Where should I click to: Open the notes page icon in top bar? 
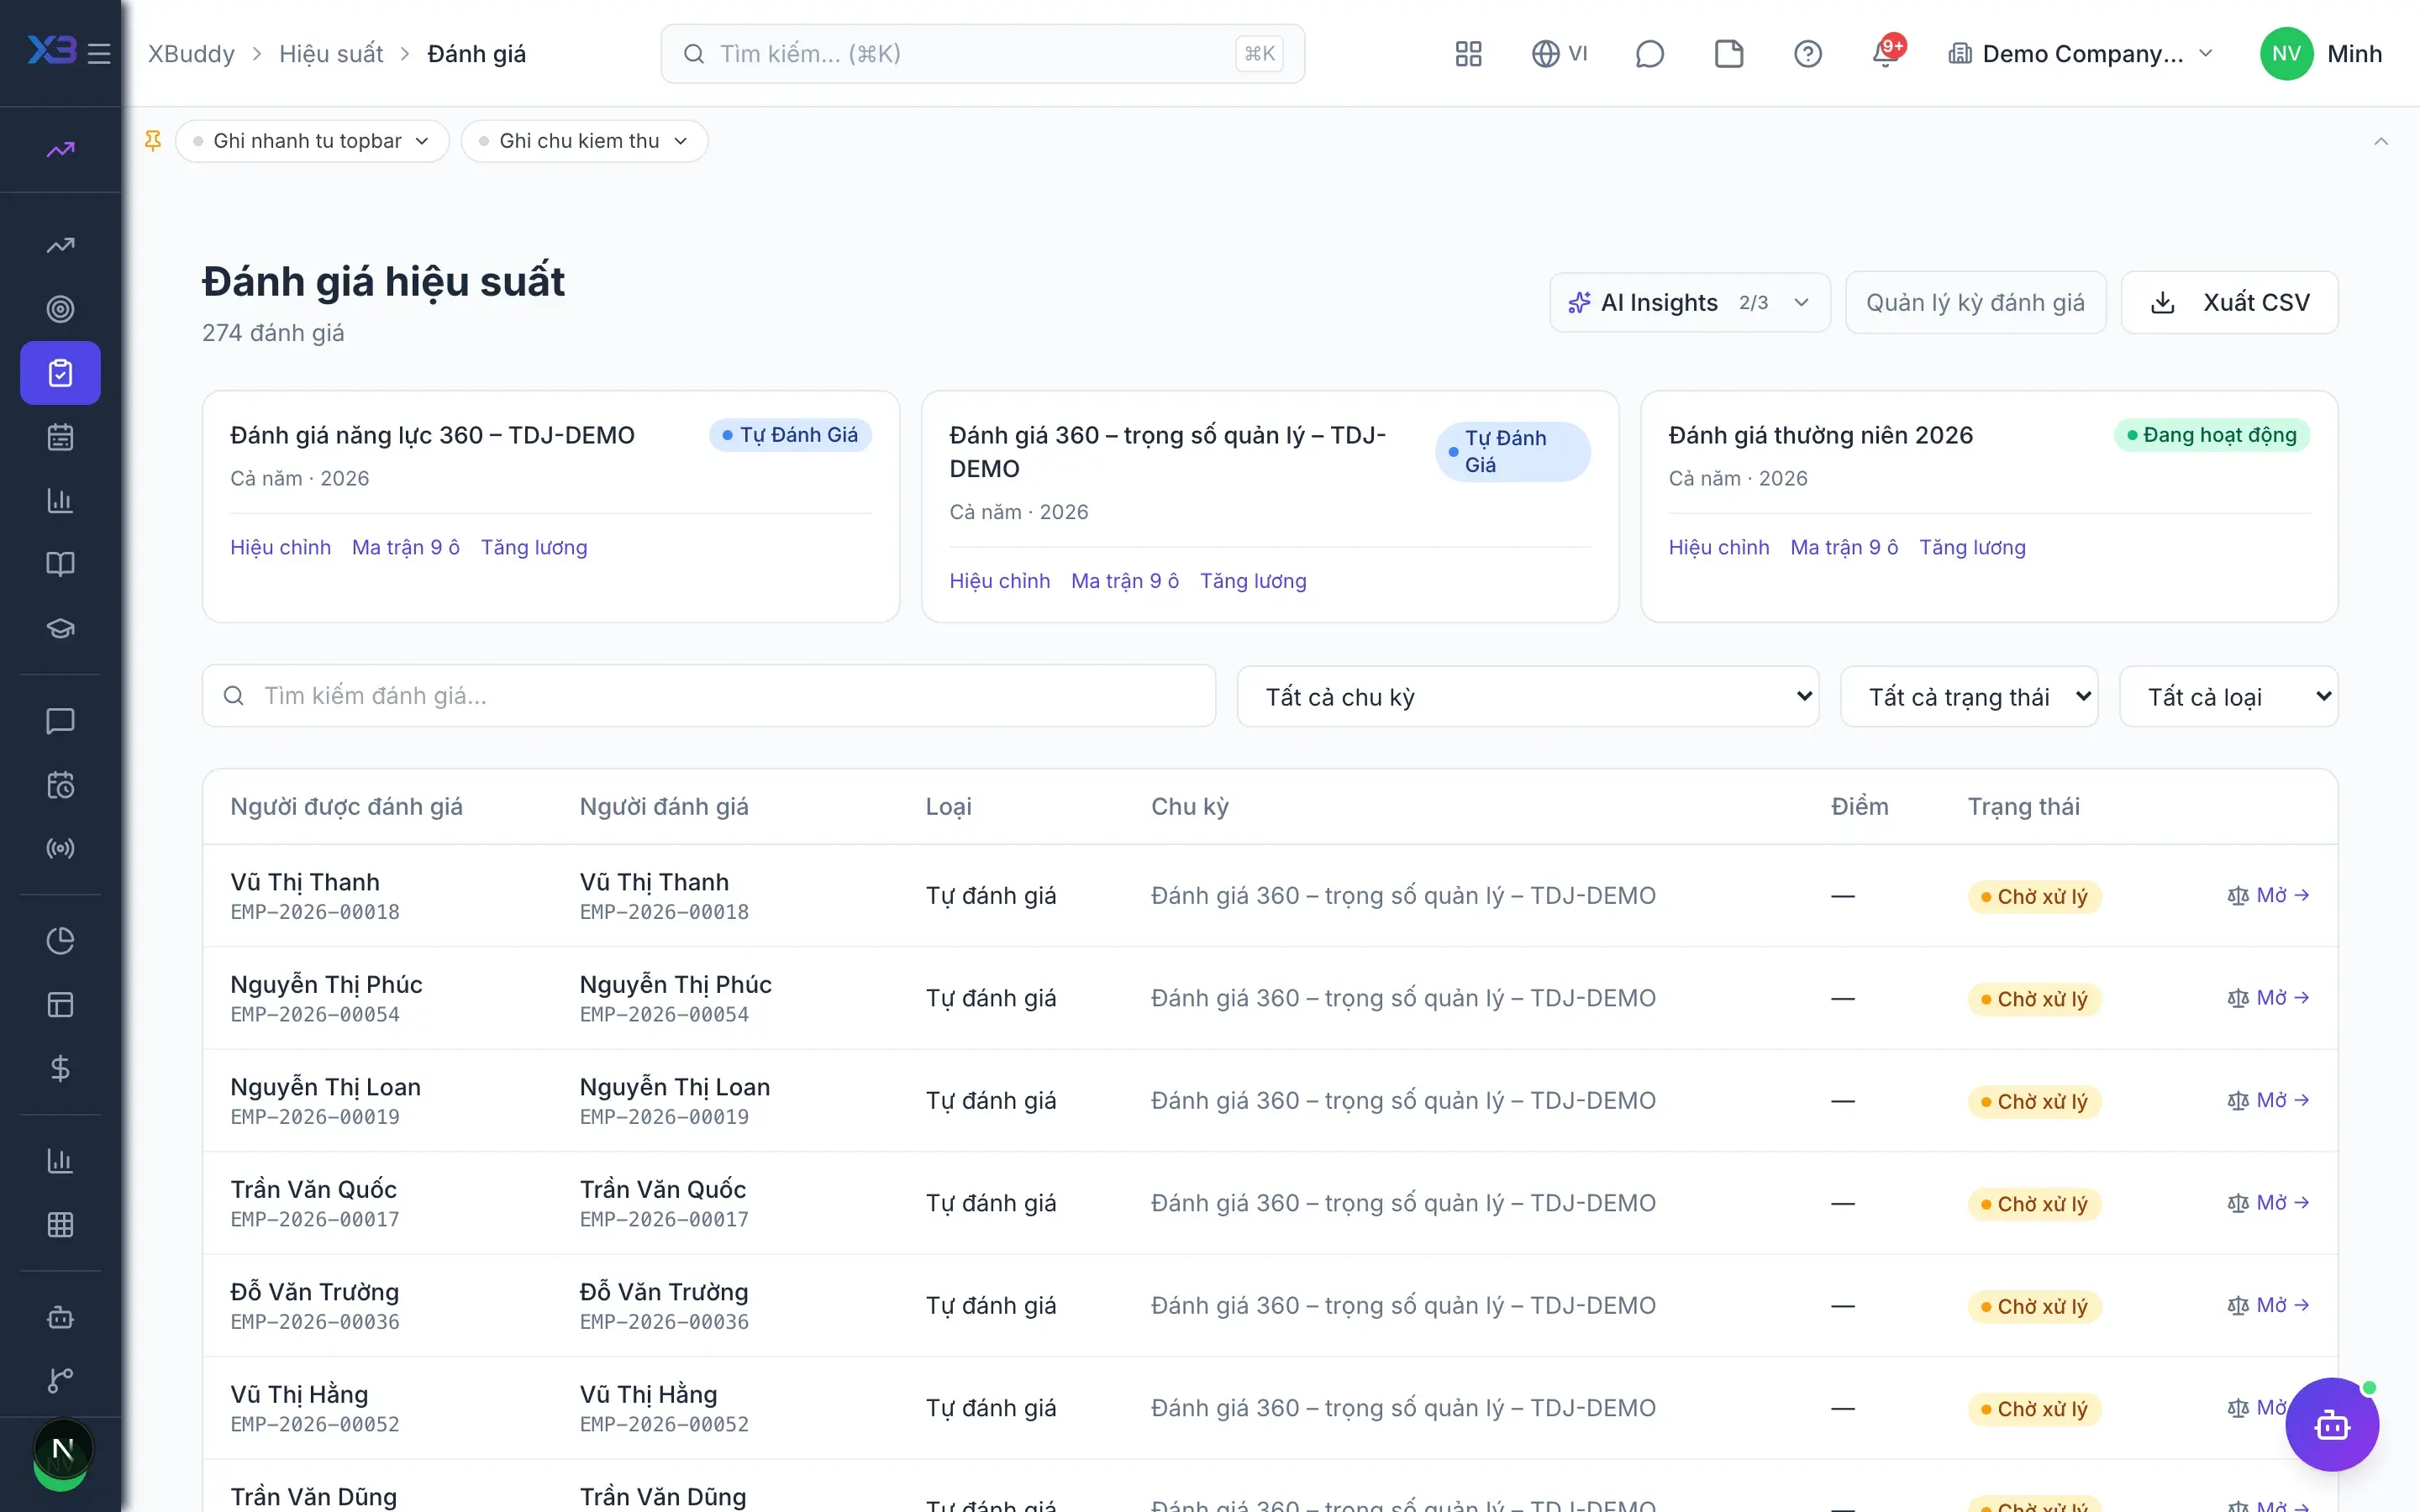[1729, 54]
